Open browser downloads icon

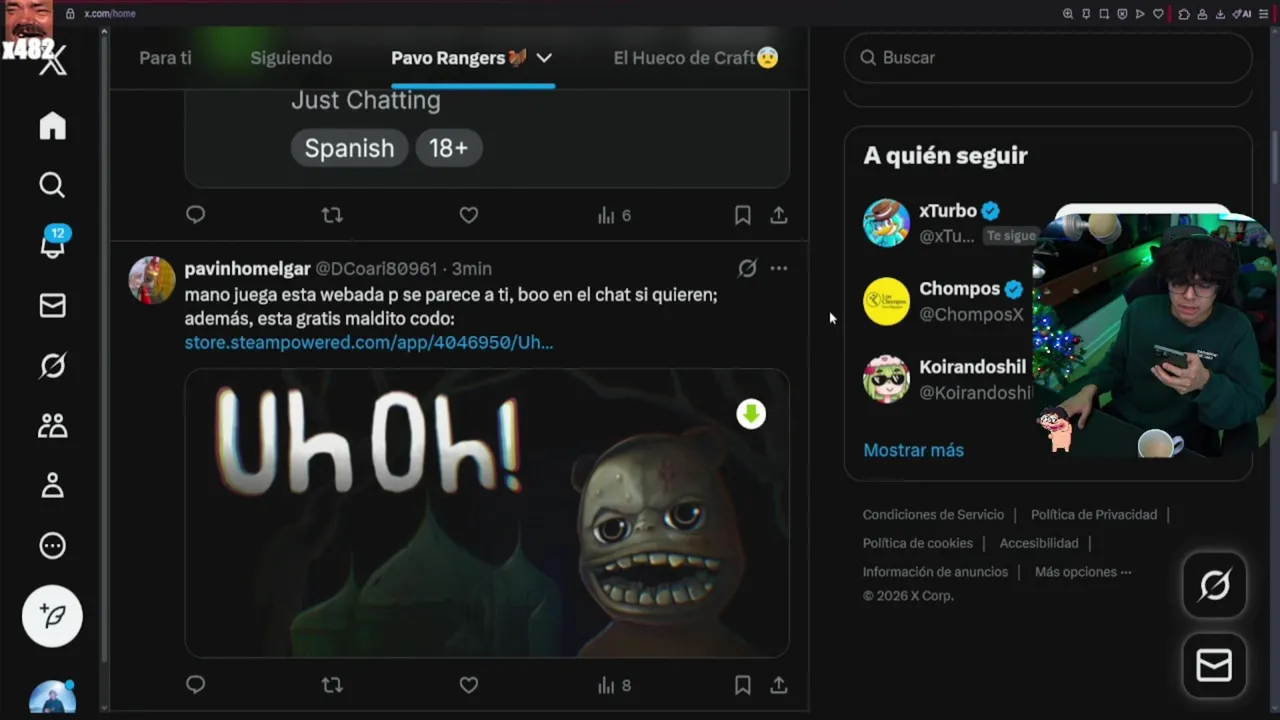click(x=1220, y=14)
